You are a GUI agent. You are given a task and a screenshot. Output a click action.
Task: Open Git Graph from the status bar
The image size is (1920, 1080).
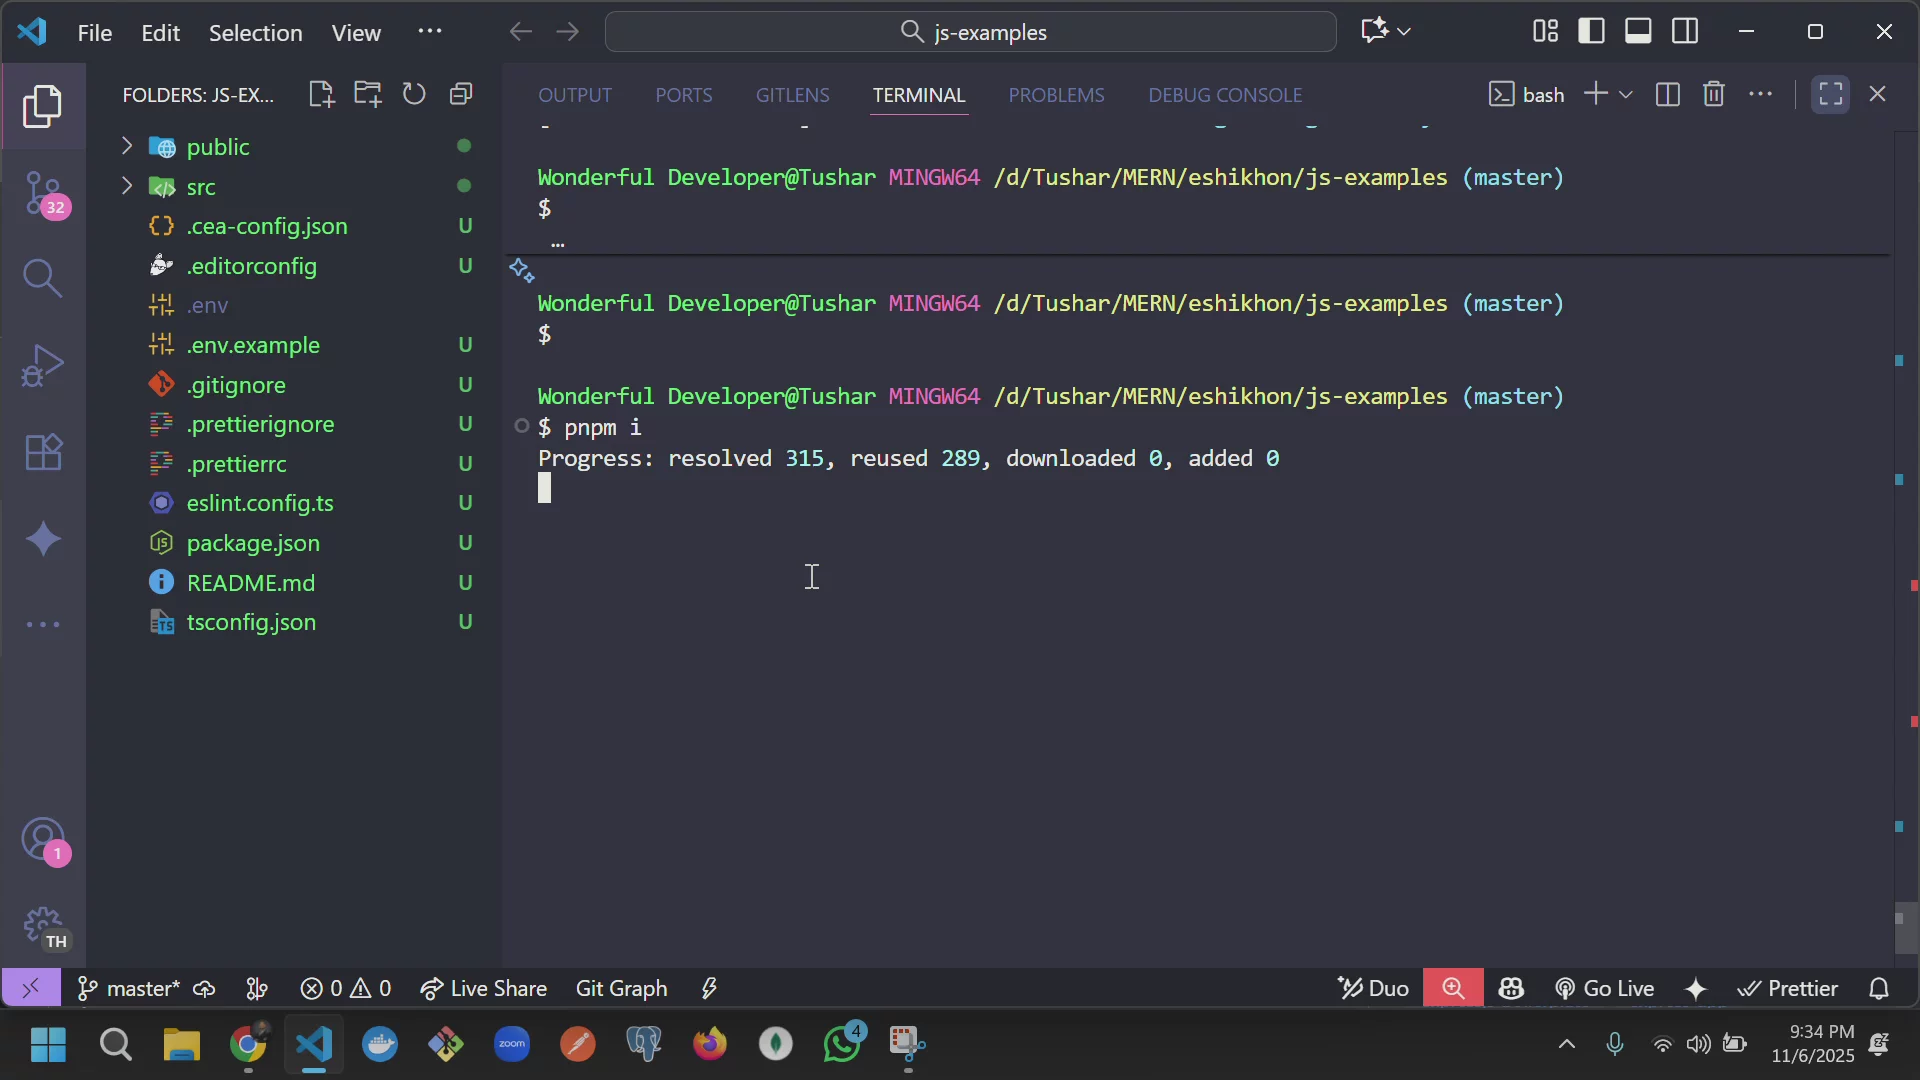[x=620, y=988]
